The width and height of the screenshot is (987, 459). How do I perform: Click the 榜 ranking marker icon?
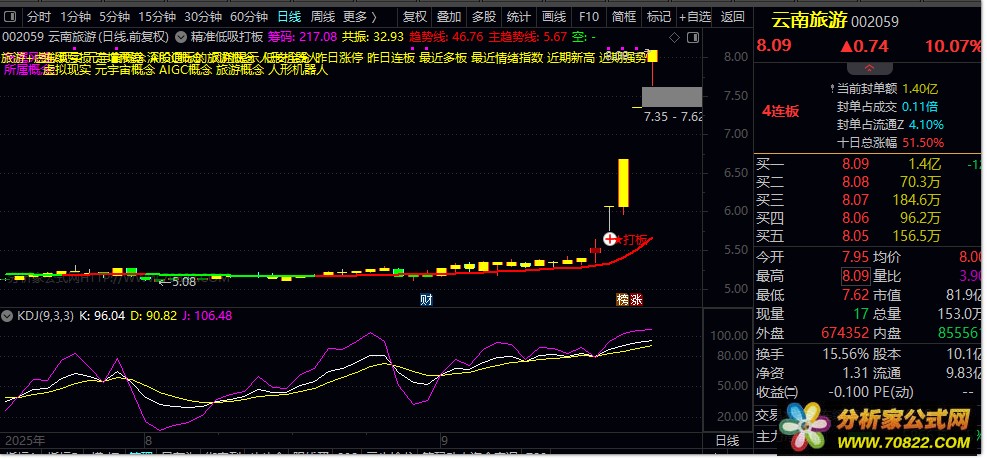[621, 299]
